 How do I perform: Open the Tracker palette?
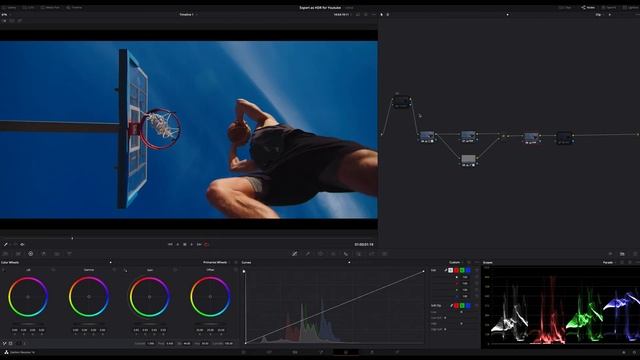[333, 254]
